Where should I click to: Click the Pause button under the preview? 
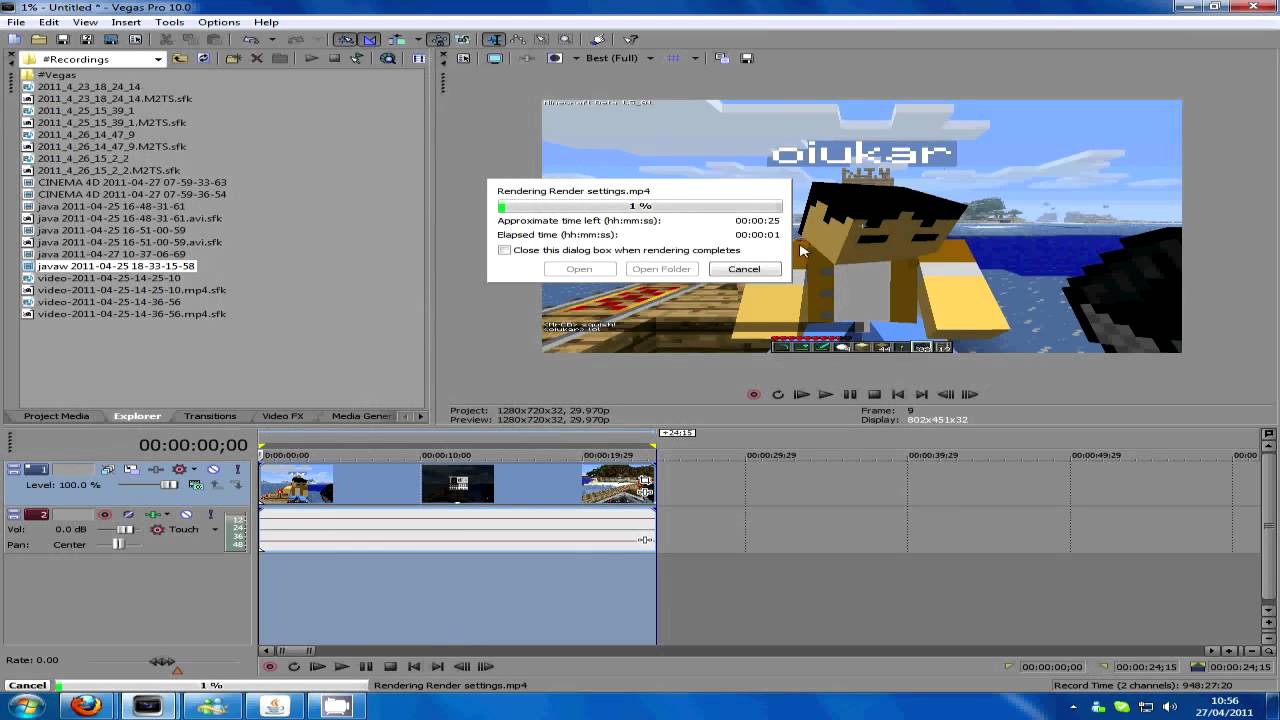point(850,394)
